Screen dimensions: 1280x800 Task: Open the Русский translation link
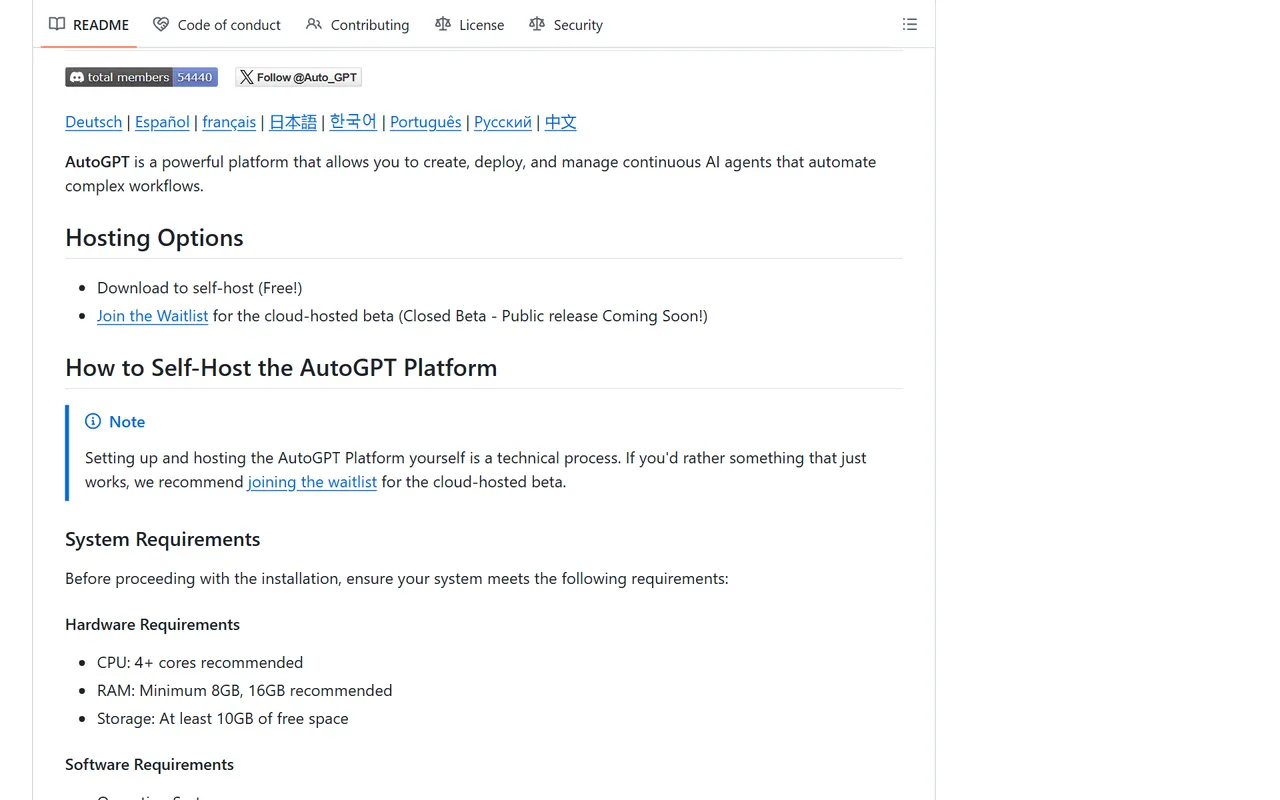point(503,122)
